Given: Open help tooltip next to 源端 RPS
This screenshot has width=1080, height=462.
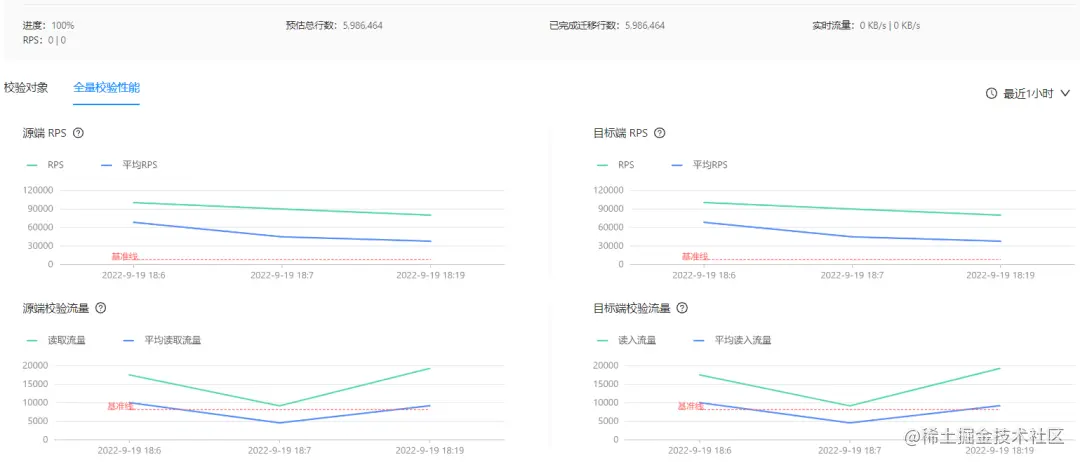Looking at the screenshot, I should pyautogui.click(x=79, y=134).
